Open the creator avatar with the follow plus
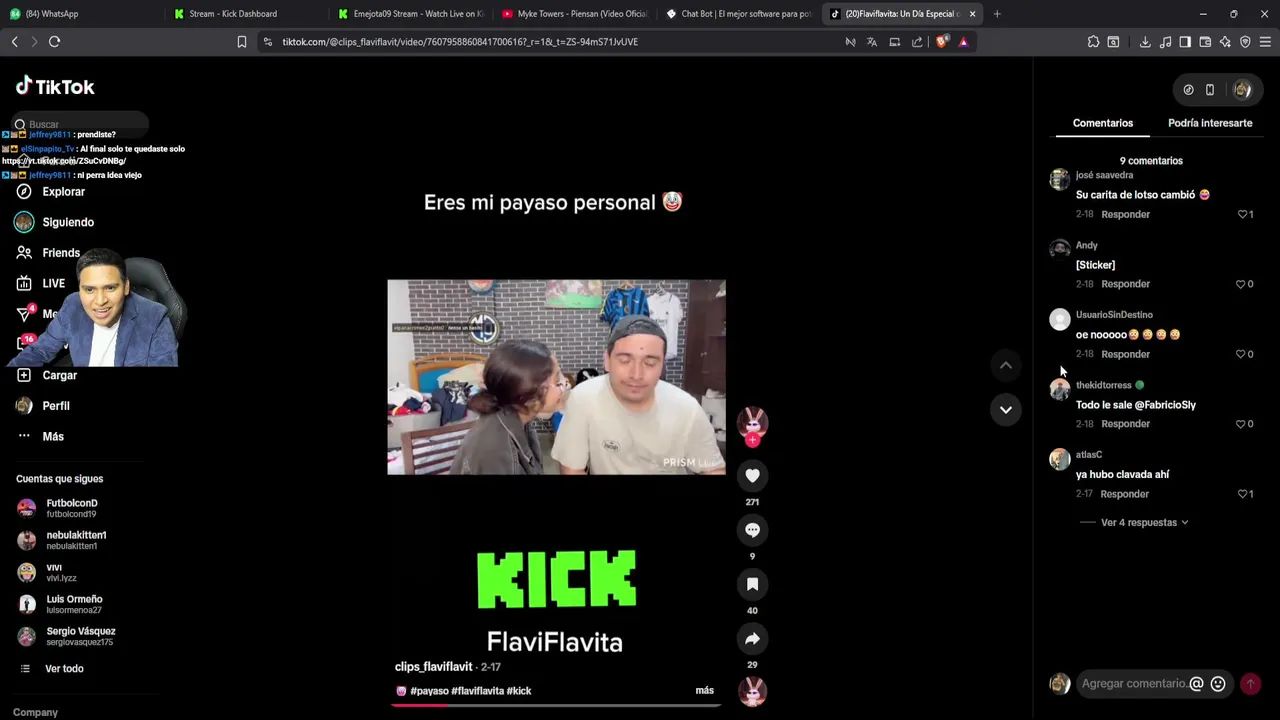Image resolution: width=1280 pixels, height=720 pixels. [752, 425]
